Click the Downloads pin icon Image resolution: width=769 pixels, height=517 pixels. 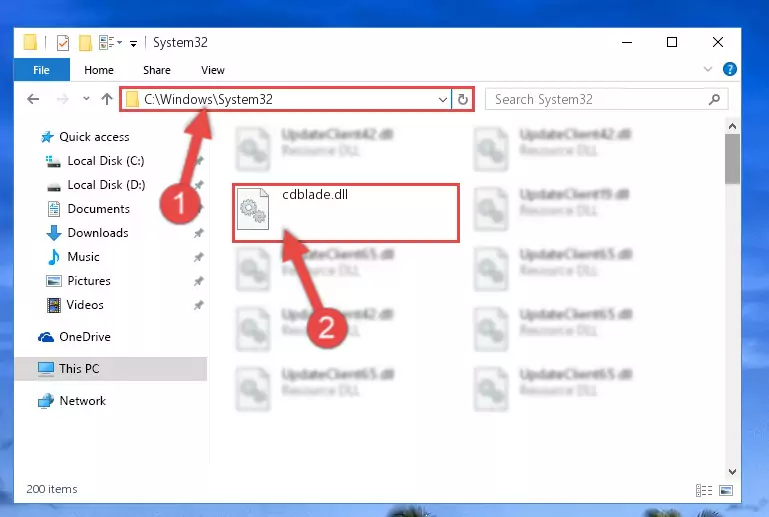click(x=198, y=233)
